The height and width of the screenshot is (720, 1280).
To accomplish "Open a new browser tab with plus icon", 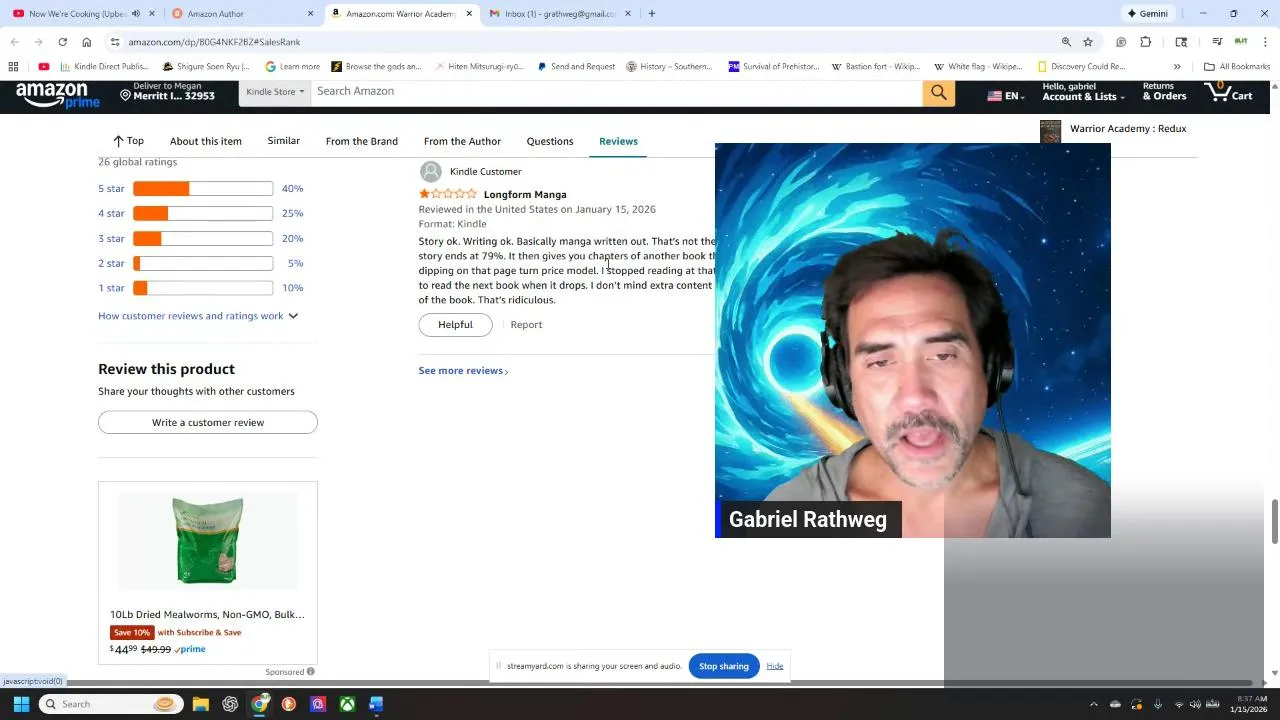I will tap(651, 14).
